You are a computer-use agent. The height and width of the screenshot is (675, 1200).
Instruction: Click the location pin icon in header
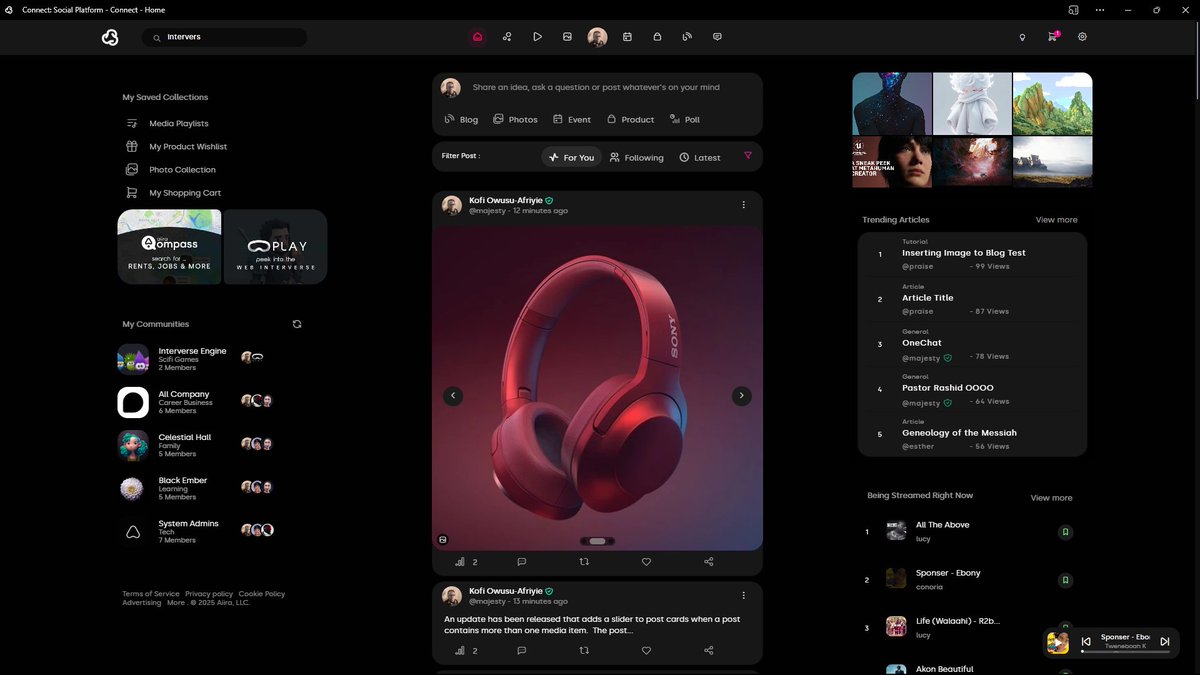point(1022,37)
